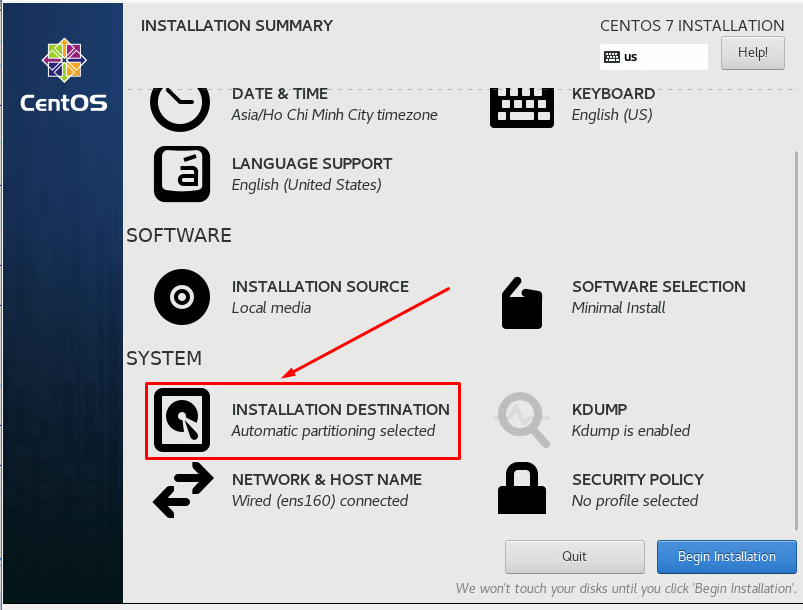Click the Installation Source disc icon

click(182, 297)
